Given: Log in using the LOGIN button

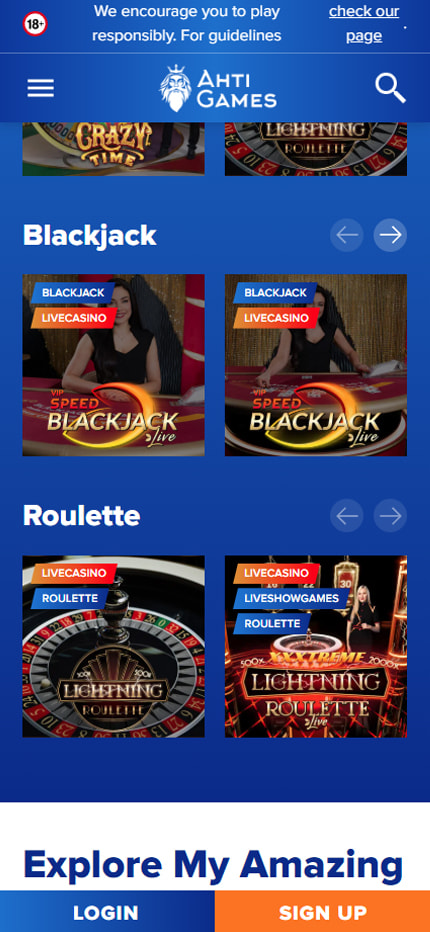Looking at the screenshot, I should (x=107, y=911).
